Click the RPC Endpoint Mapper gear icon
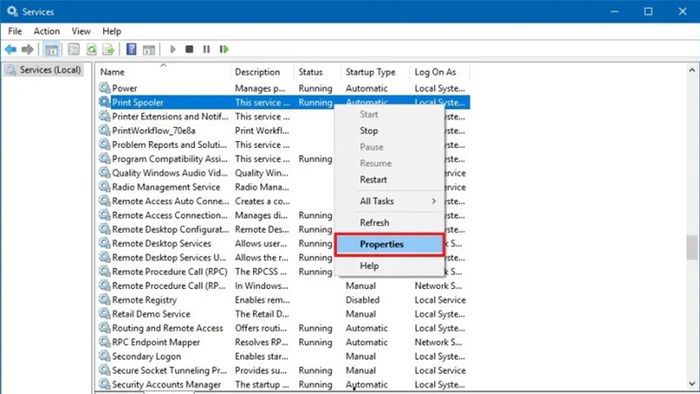Screen dimensions: 700x394 coord(104,342)
